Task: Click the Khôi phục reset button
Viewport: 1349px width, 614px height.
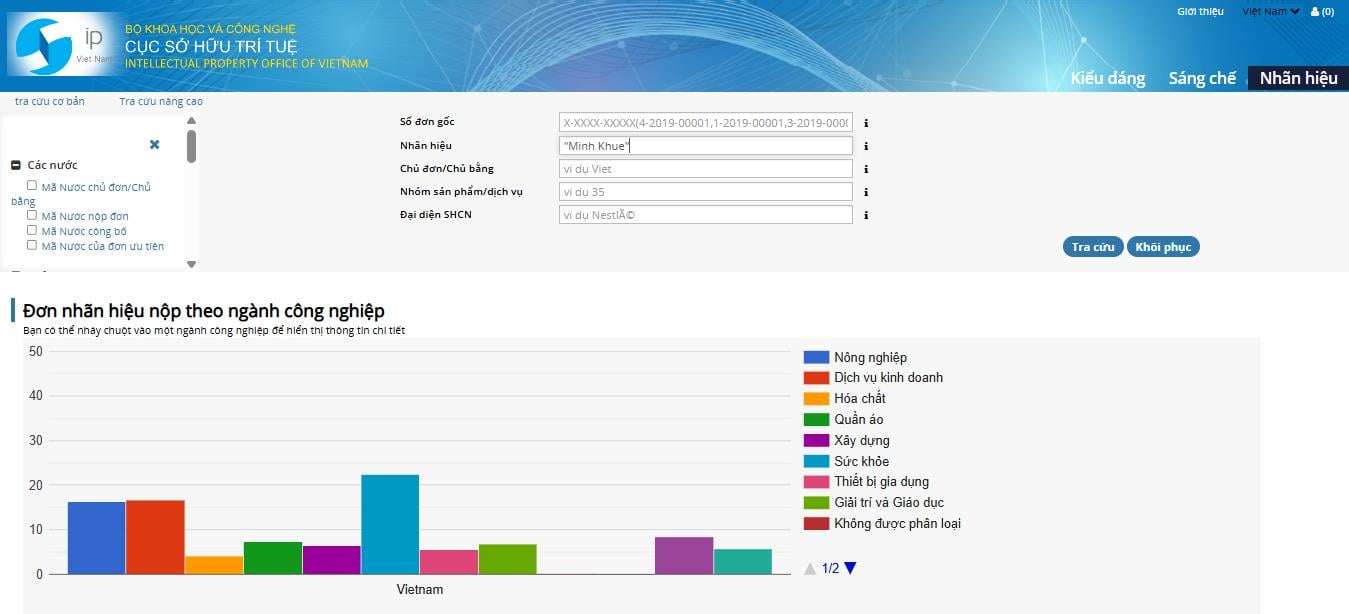Action: click(x=1163, y=246)
